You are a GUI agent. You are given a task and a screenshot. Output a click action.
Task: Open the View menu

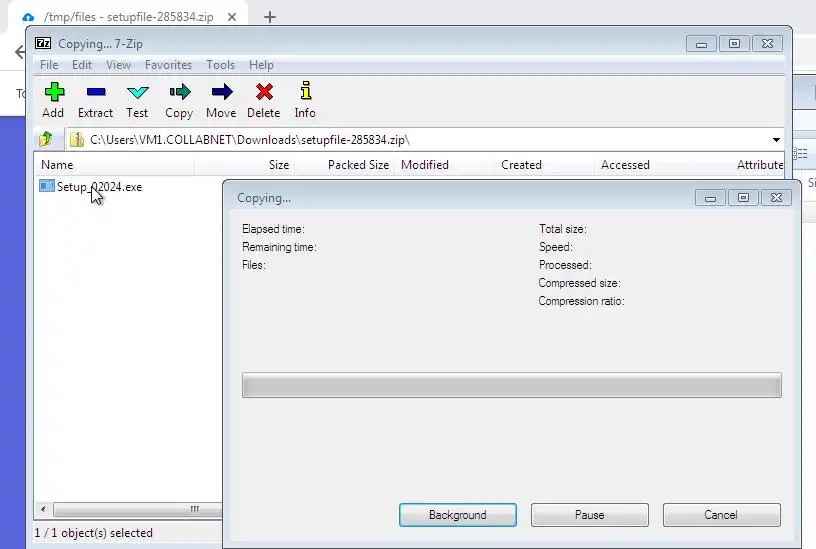point(119,65)
